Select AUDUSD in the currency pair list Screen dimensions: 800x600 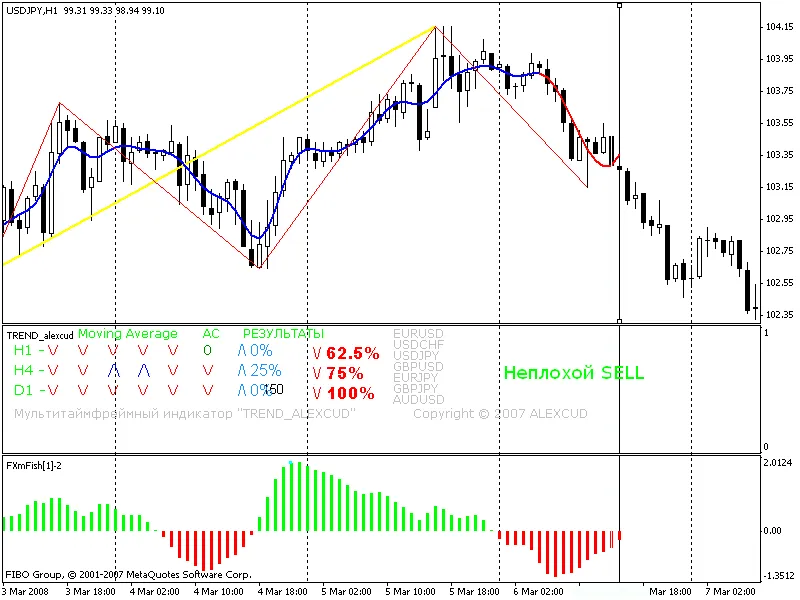pyautogui.click(x=419, y=399)
